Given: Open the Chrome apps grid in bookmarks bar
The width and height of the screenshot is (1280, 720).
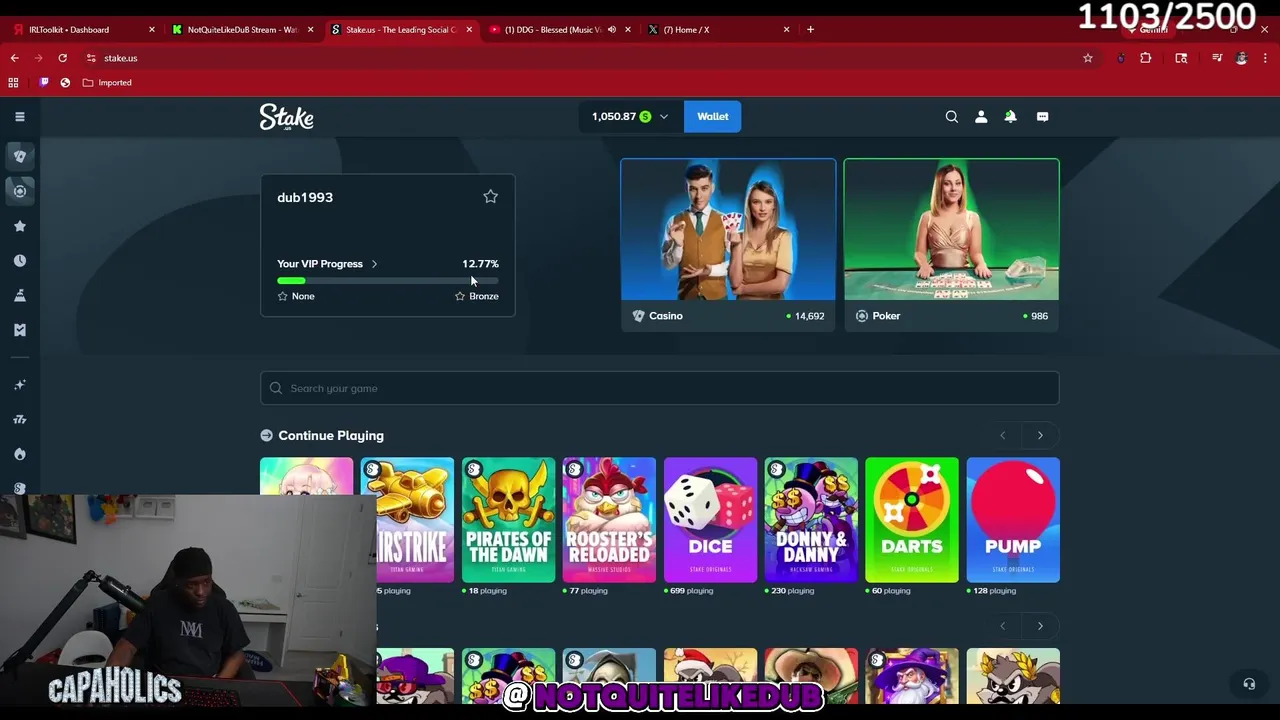Looking at the screenshot, I should [x=13, y=83].
